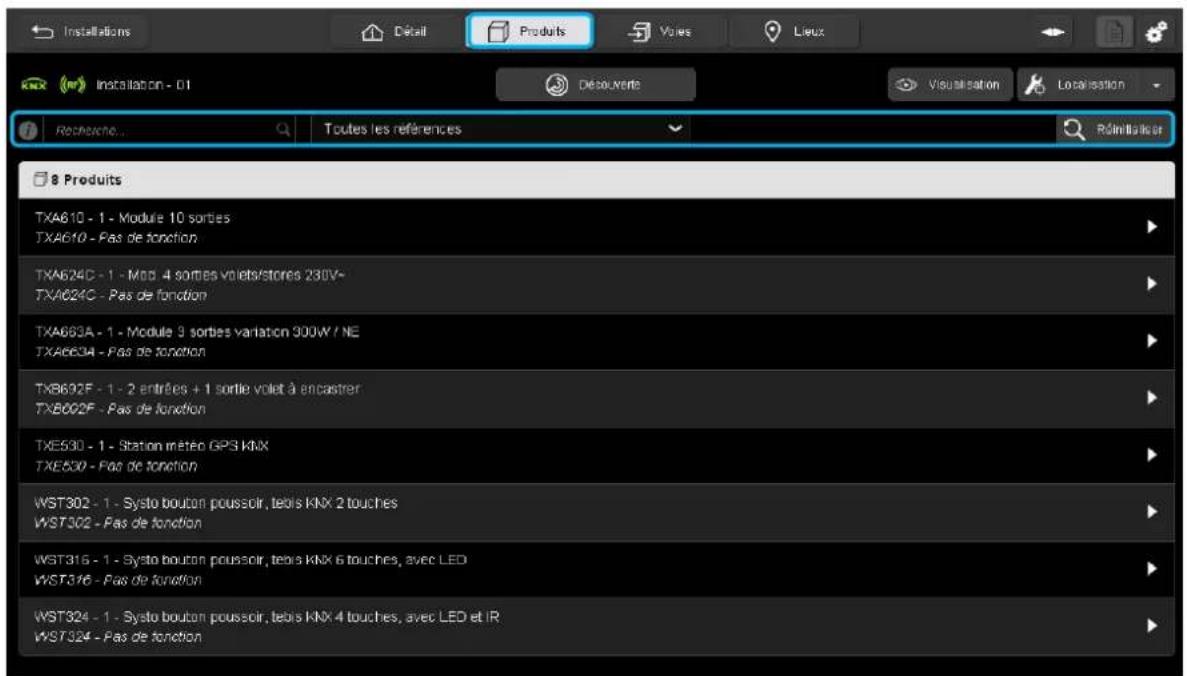Expand the TXE530 row arrow
1187x676 pixels.
tap(1151, 455)
